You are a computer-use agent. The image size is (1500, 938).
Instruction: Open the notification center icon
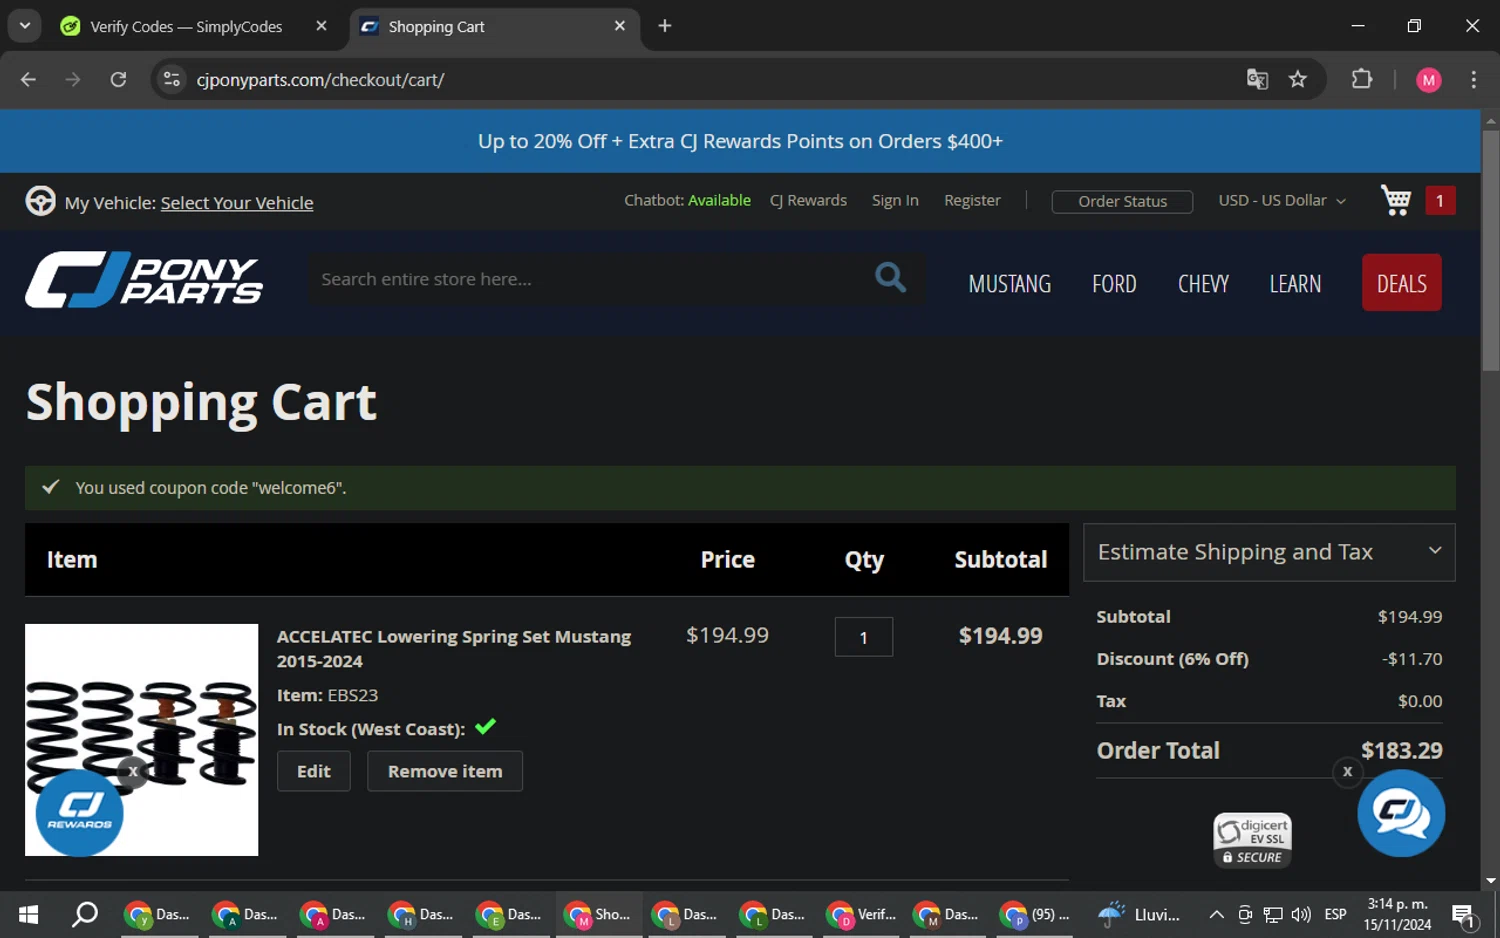1463,914
